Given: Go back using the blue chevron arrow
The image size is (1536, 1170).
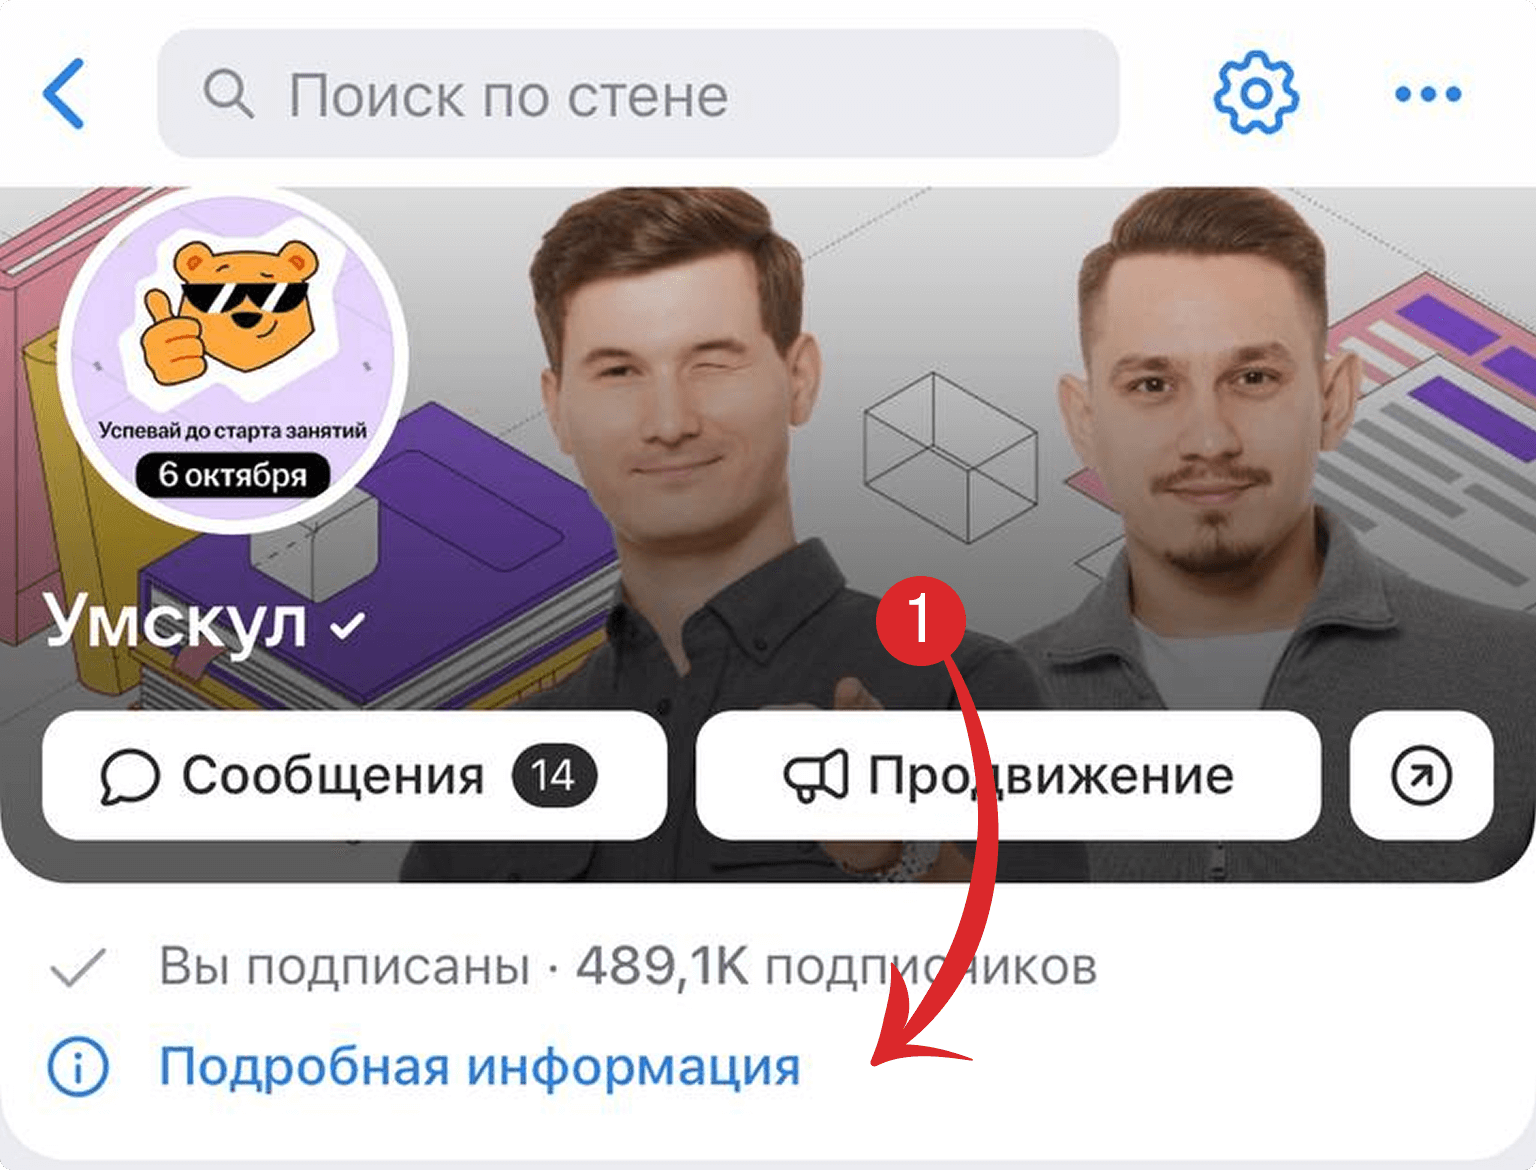Looking at the screenshot, I should pyautogui.click(x=64, y=94).
